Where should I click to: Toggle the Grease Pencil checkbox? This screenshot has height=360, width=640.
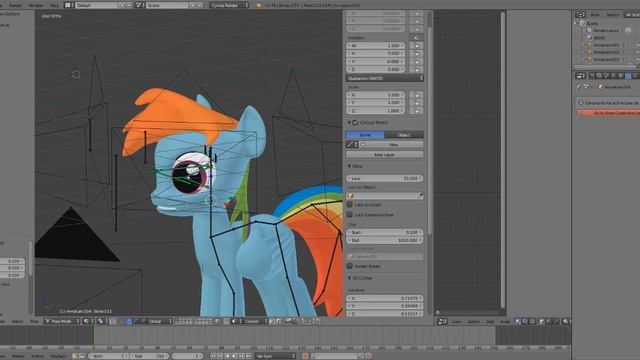point(356,122)
